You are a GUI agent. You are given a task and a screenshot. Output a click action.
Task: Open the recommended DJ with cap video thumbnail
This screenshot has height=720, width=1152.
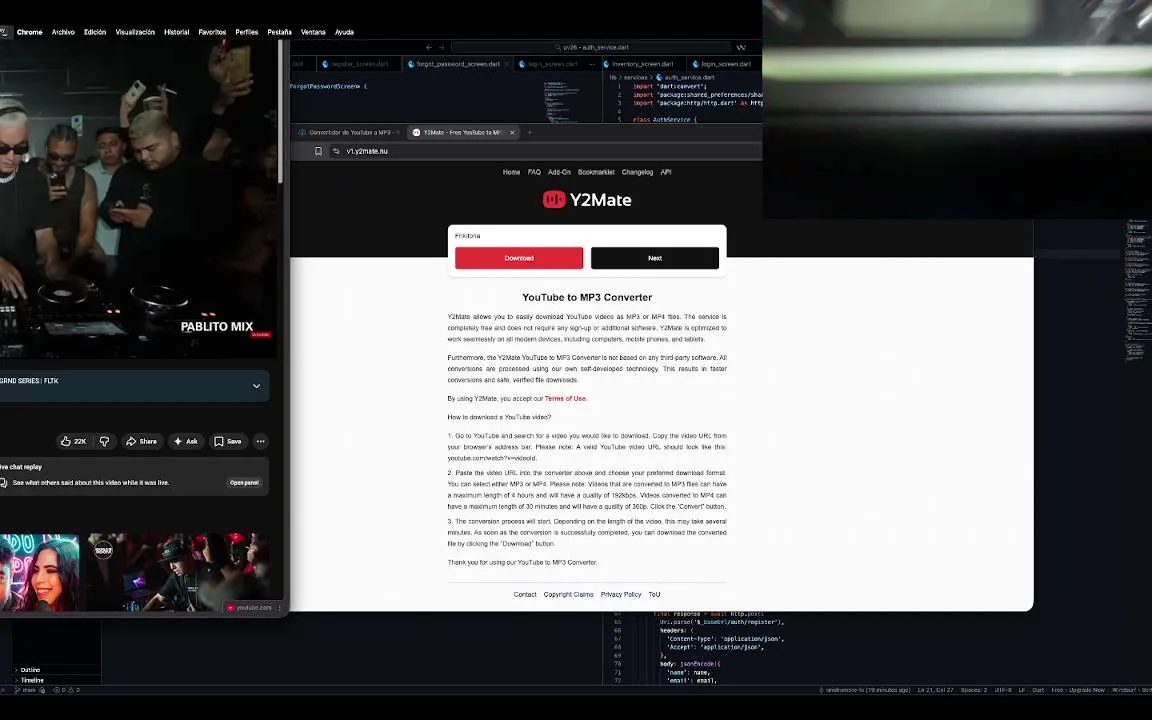[x=179, y=572]
